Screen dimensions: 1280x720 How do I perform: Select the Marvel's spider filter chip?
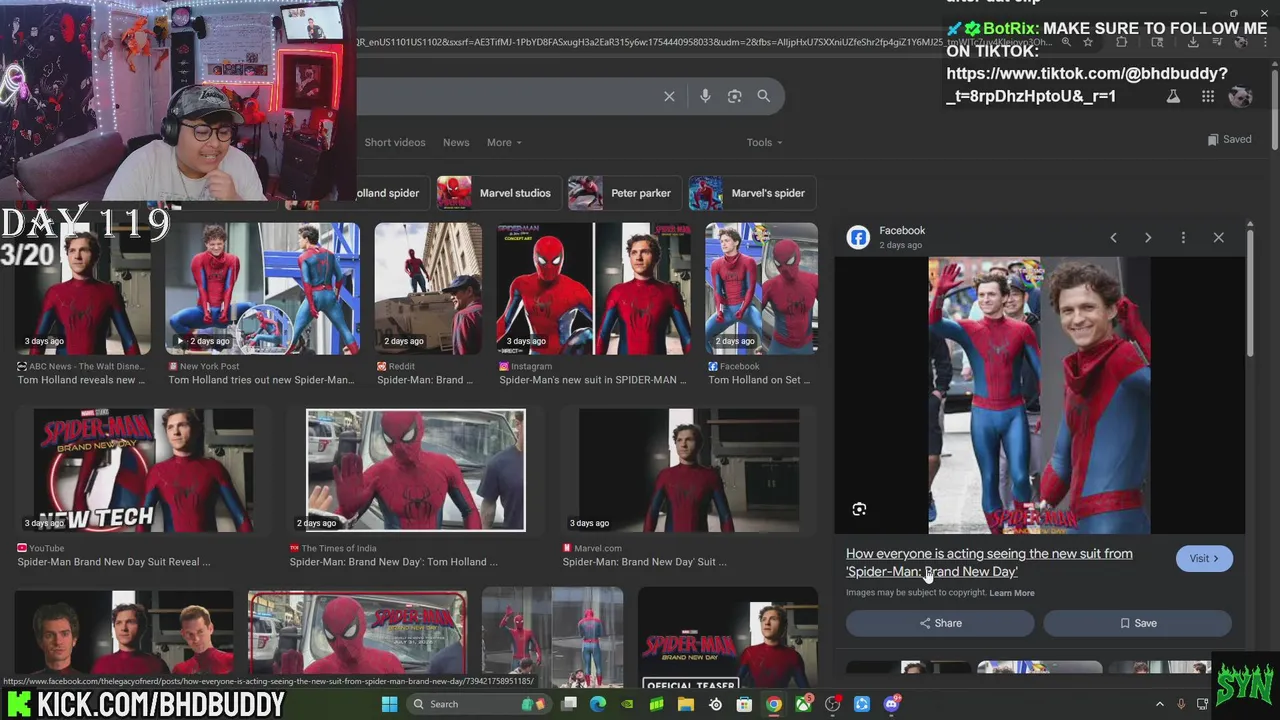[x=752, y=193]
